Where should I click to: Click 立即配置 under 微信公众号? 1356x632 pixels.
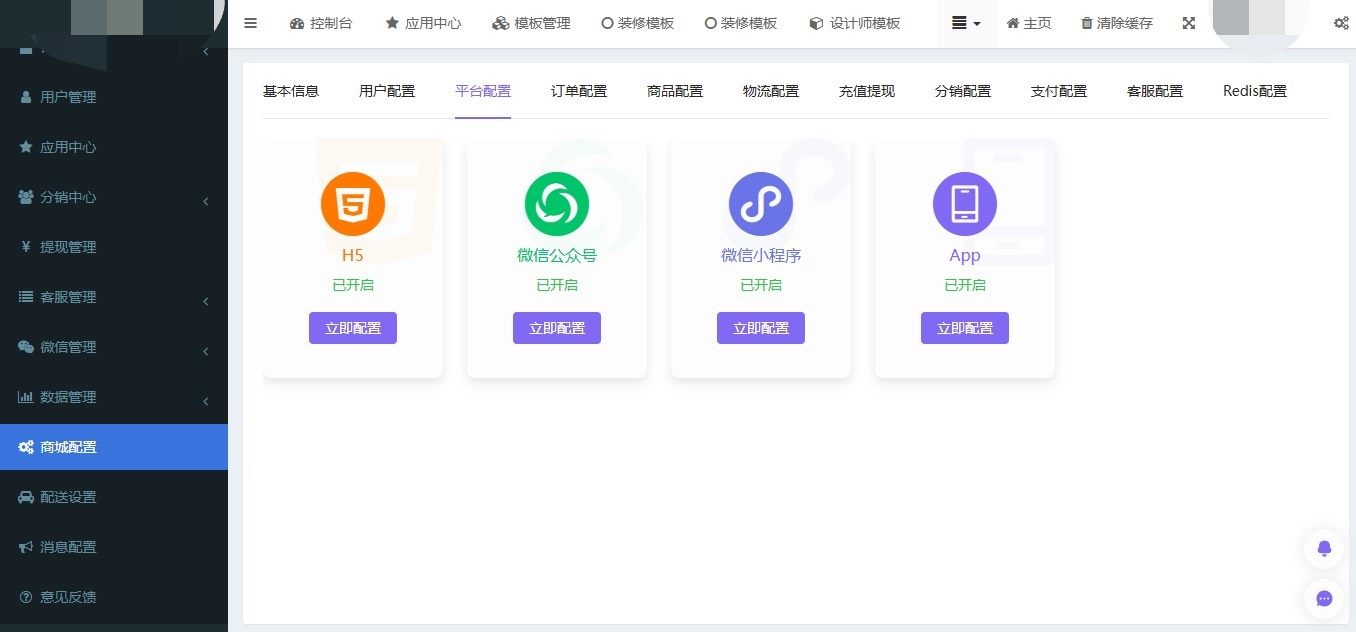pos(557,328)
